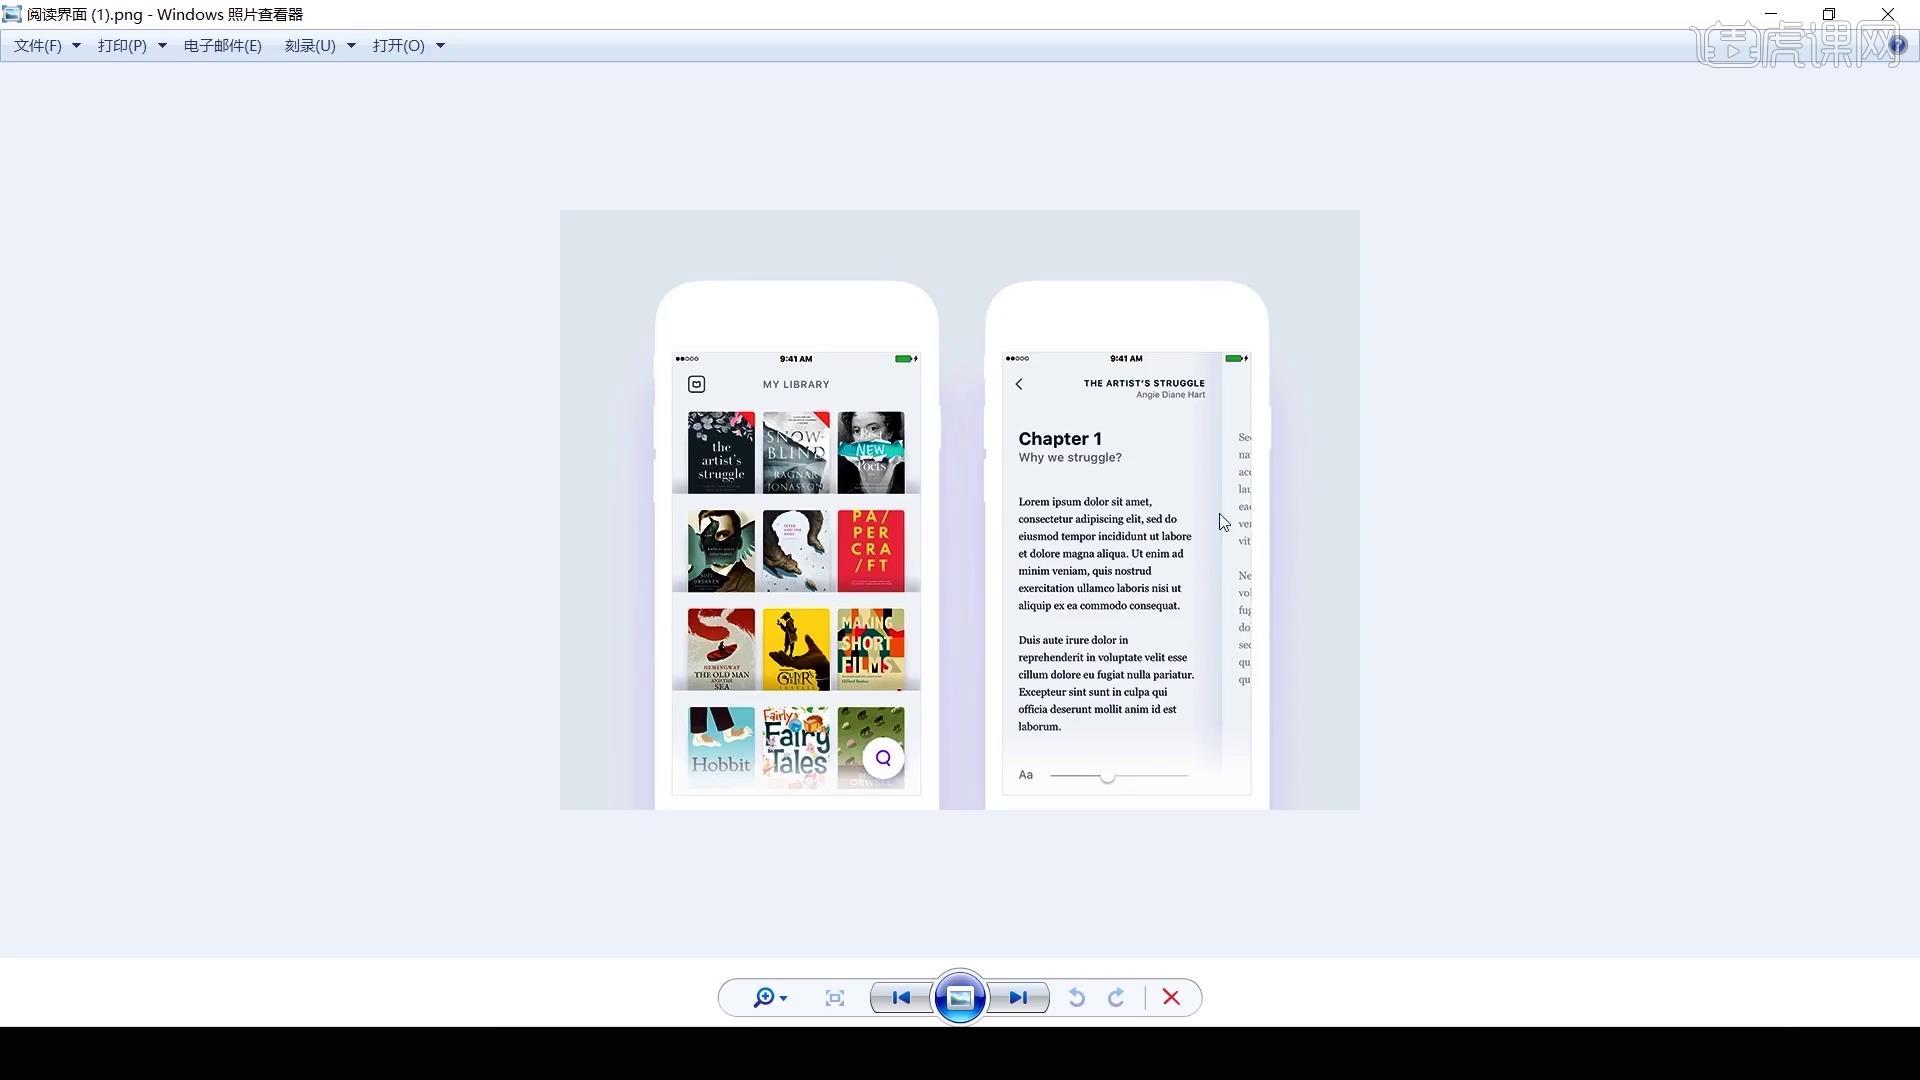Open the help question mark icon
Screen dimensions: 1920x1080
[1897, 45]
